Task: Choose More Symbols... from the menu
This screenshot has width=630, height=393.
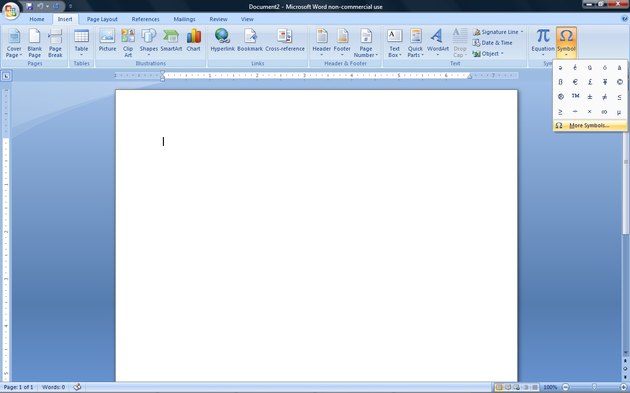Action: click(590, 126)
